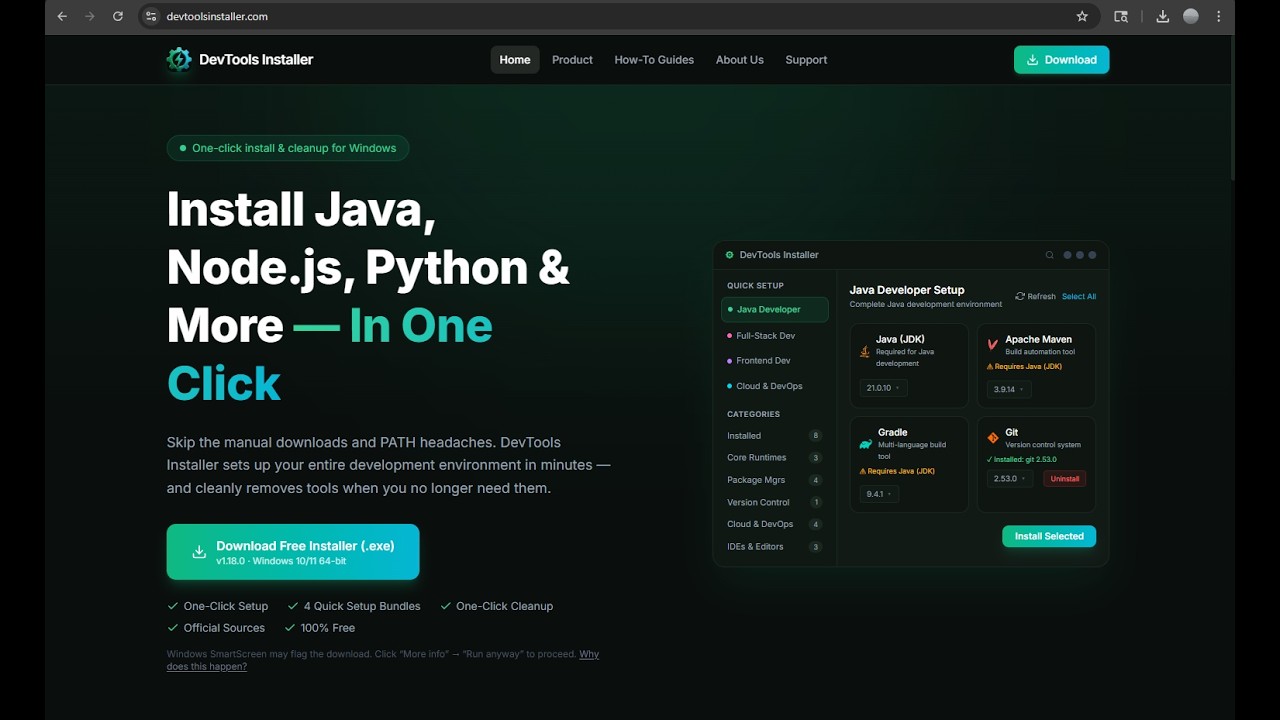Go to About Us page

pyautogui.click(x=740, y=60)
